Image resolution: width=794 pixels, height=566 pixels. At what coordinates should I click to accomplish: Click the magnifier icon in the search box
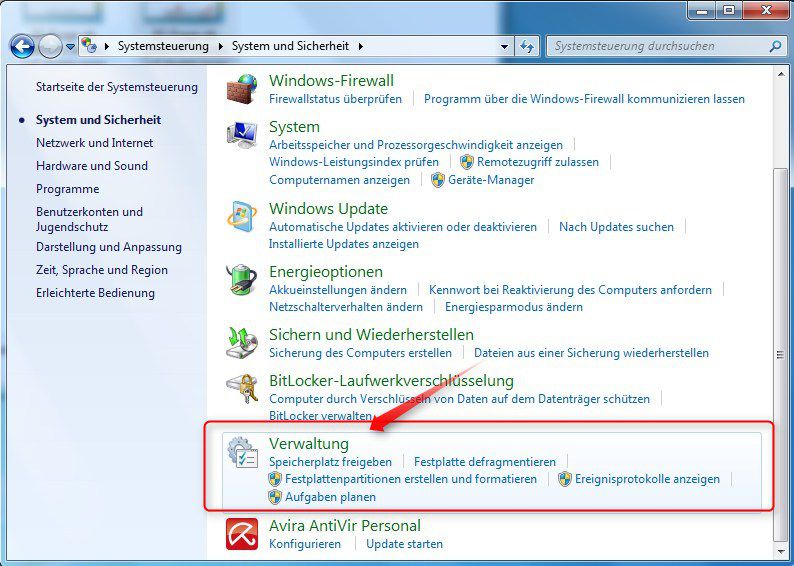(775, 47)
